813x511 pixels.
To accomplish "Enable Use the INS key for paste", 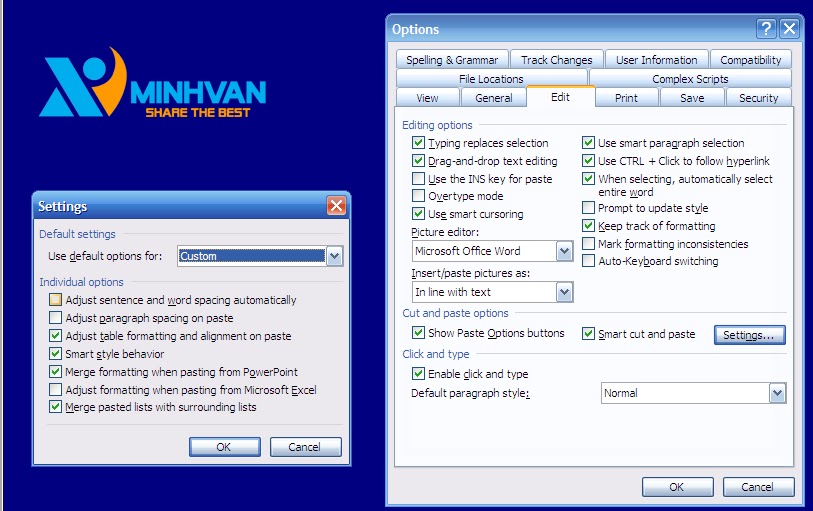I will 418,179.
